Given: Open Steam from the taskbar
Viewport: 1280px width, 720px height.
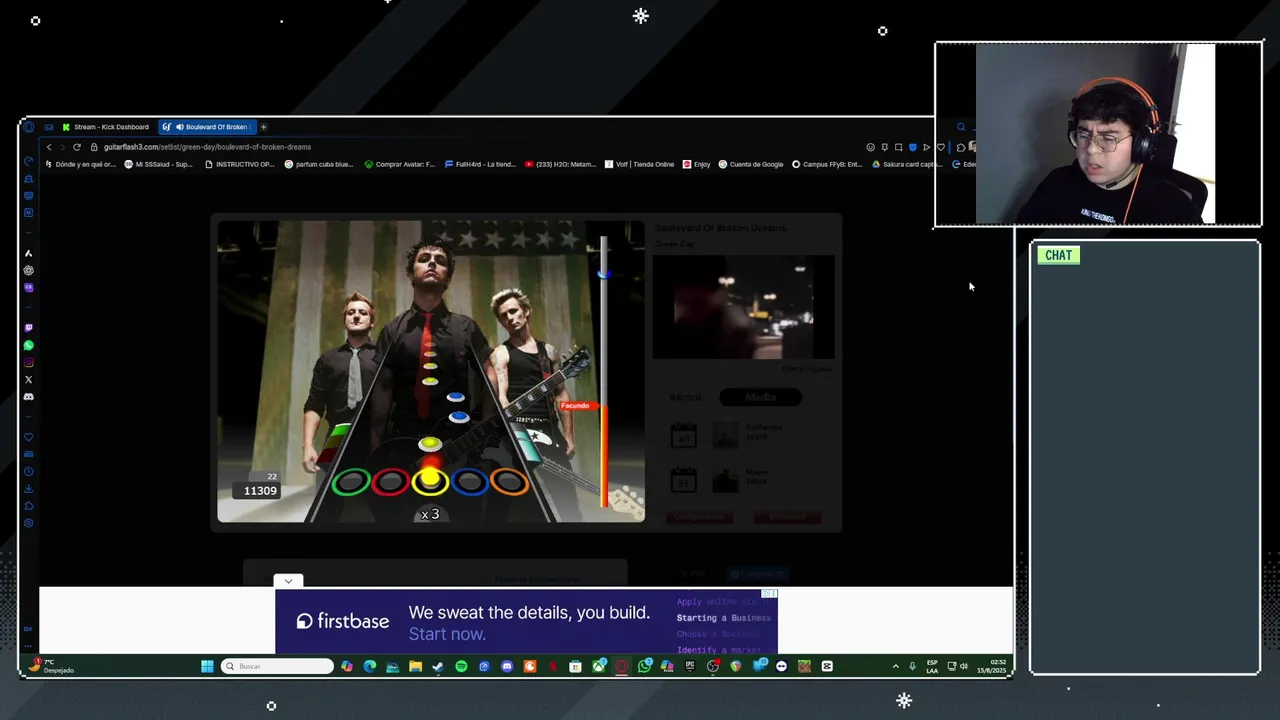Looking at the screenshot, I should tap(438, 666).
